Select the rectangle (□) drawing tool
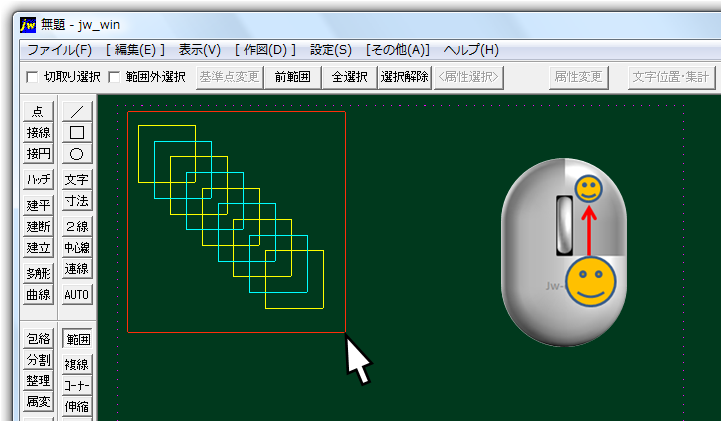The image size is (722, 422). [77, 132]
